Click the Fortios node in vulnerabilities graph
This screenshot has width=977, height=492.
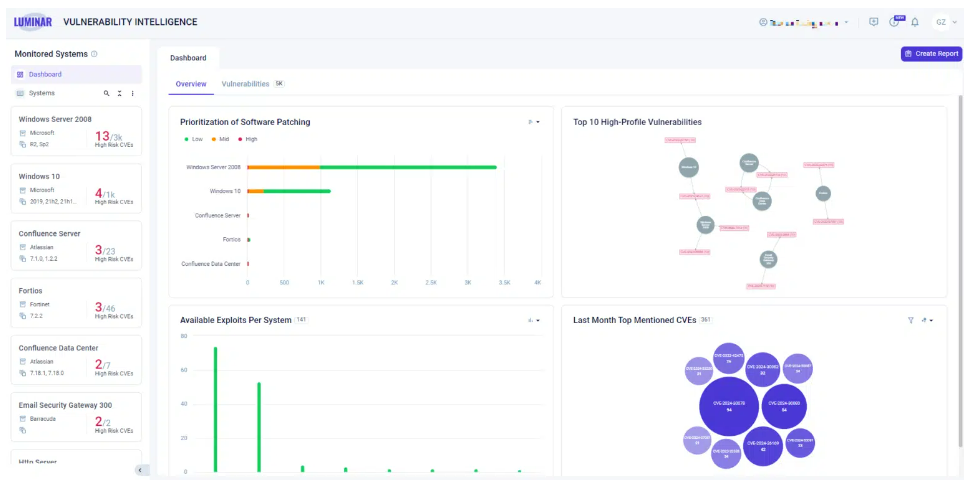[823, 194]
